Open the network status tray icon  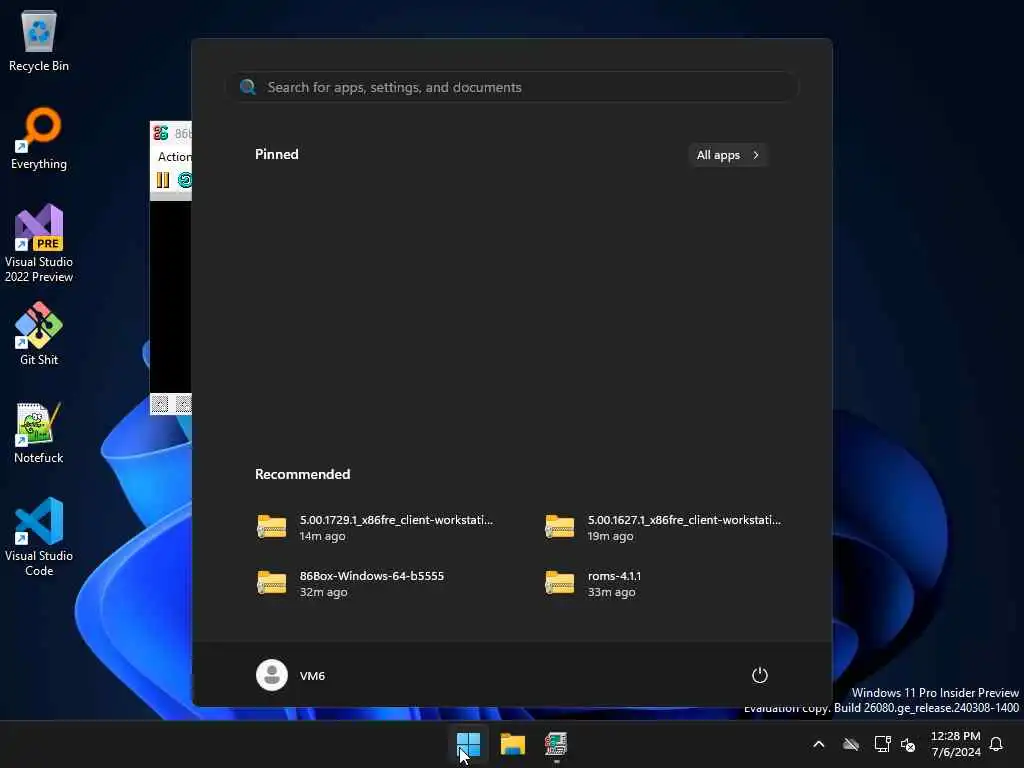coord(882,744)
